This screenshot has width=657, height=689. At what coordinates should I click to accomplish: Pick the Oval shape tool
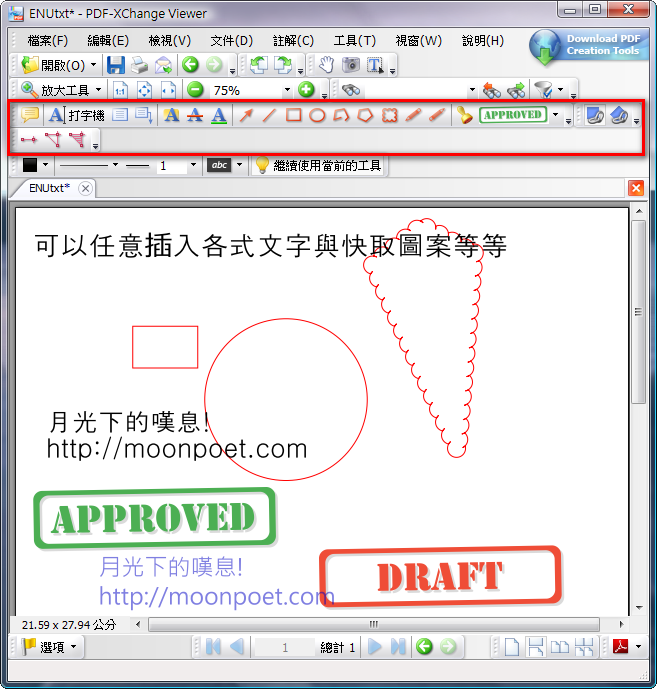(x=317, y=115)
